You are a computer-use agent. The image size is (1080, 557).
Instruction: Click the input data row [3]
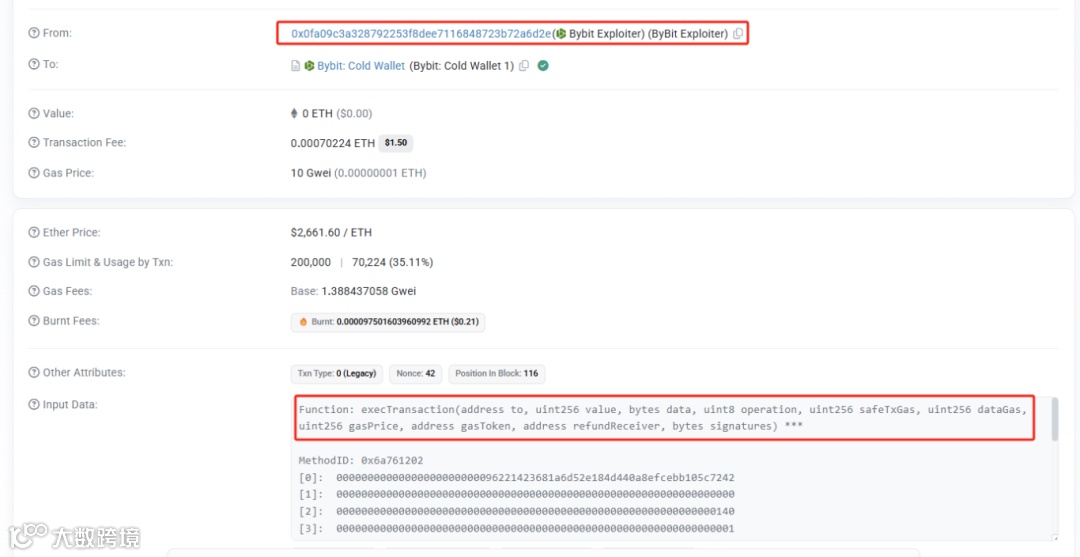point(517,529)
